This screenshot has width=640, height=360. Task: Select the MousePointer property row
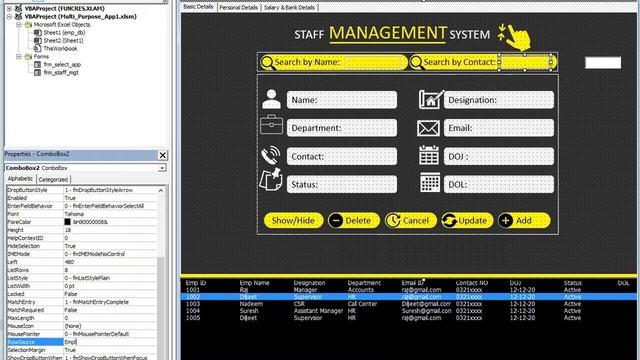click(x=82, y=334)
